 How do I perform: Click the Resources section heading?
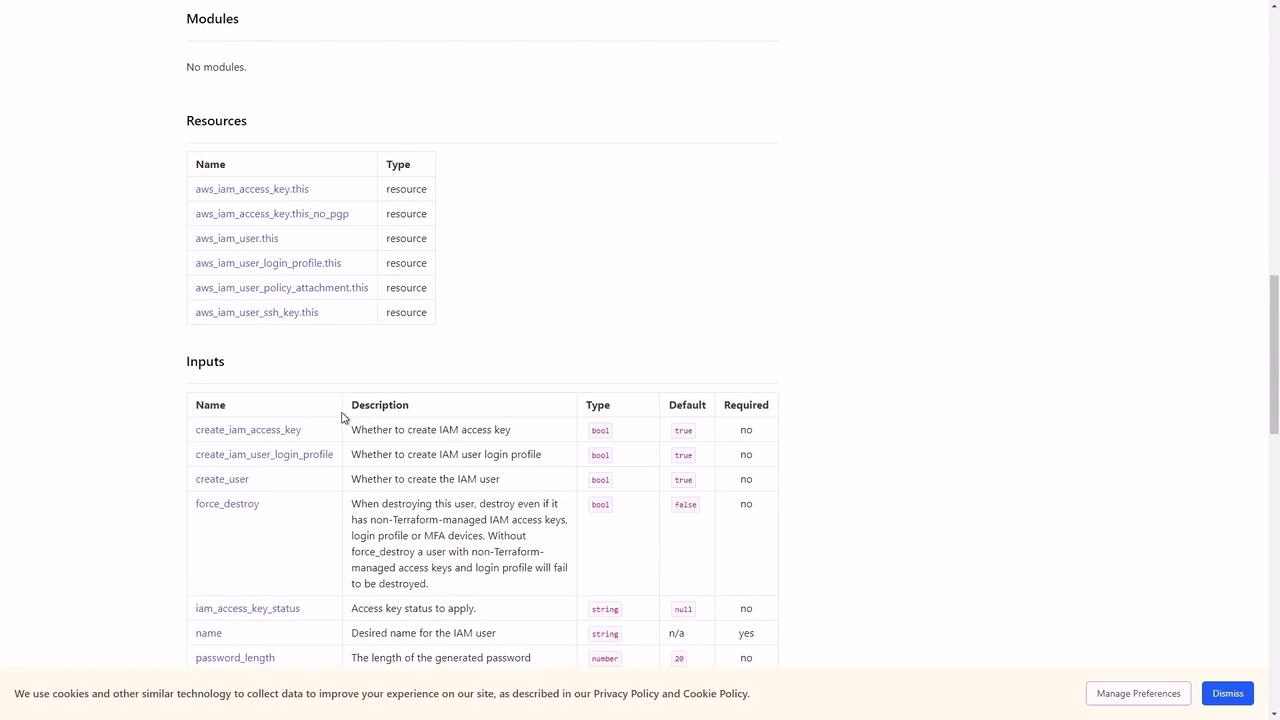216,121
